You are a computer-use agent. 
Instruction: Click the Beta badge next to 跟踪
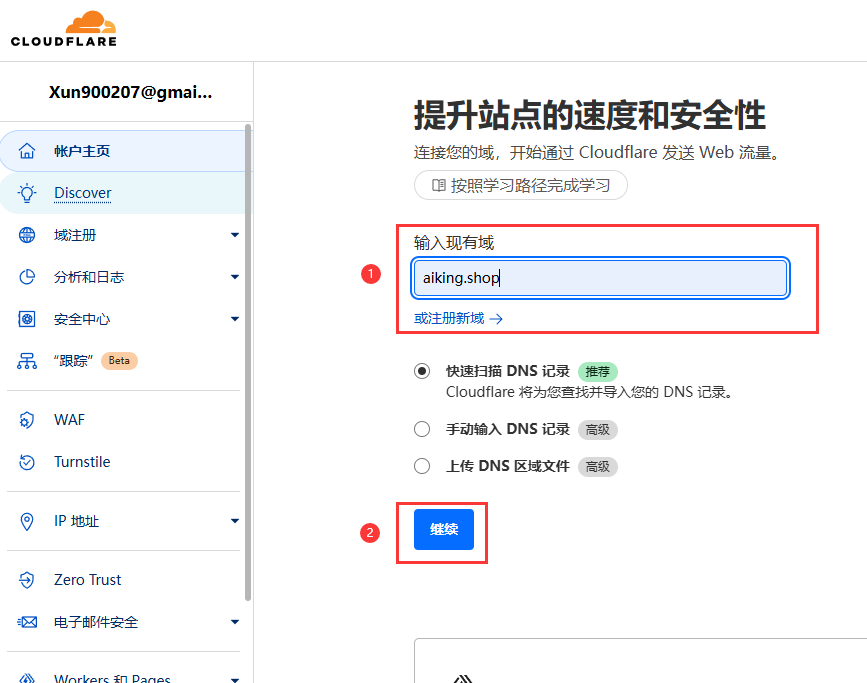119,361
